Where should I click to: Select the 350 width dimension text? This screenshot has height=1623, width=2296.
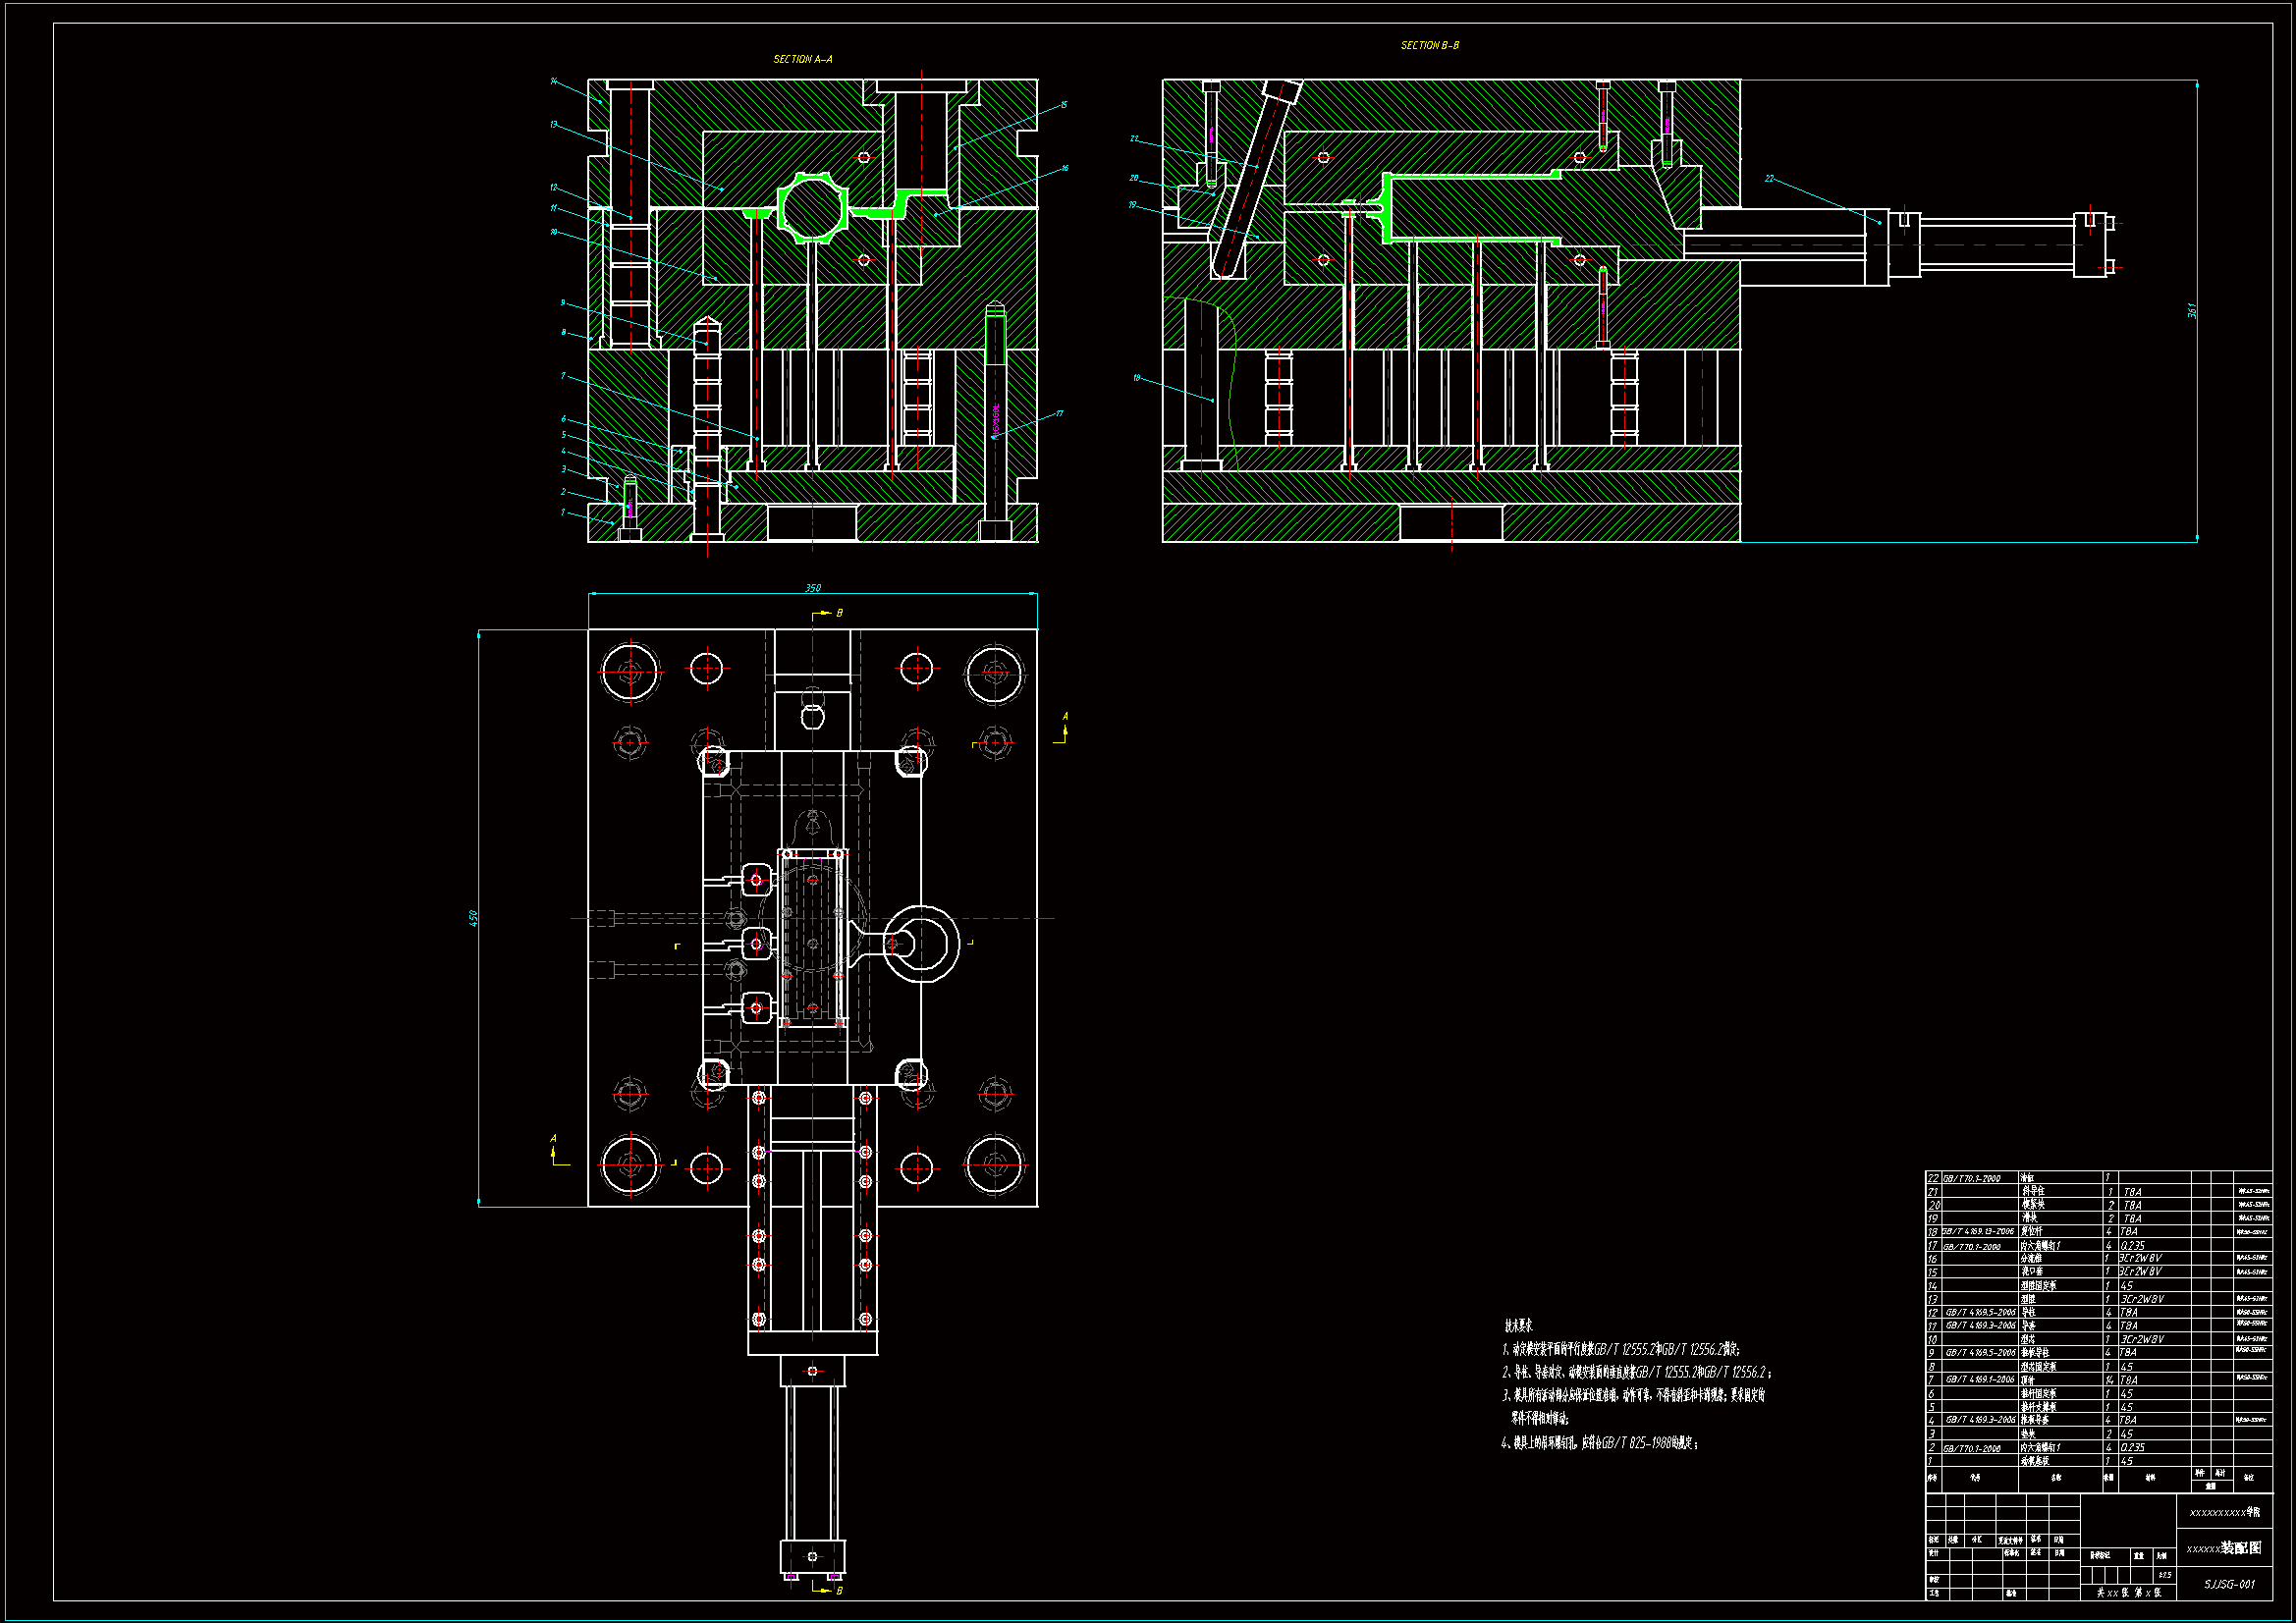[813, 588]
